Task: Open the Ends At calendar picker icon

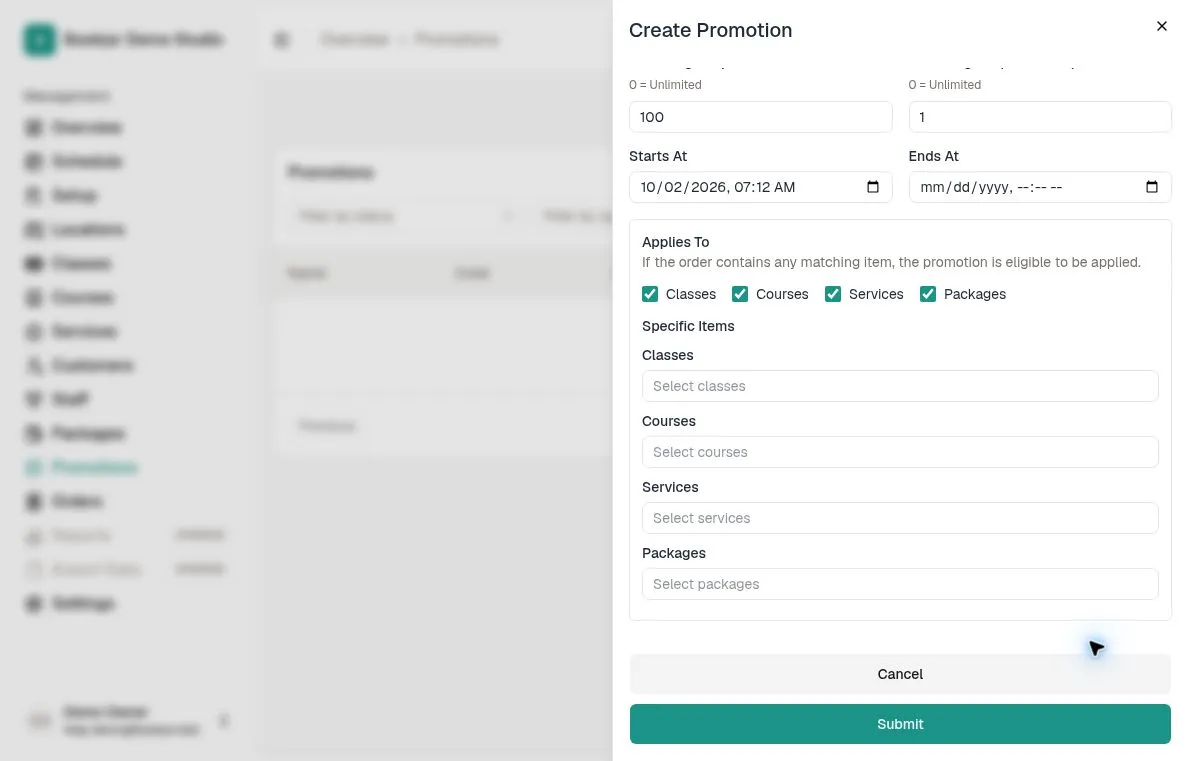Action: click(1152, 187)
